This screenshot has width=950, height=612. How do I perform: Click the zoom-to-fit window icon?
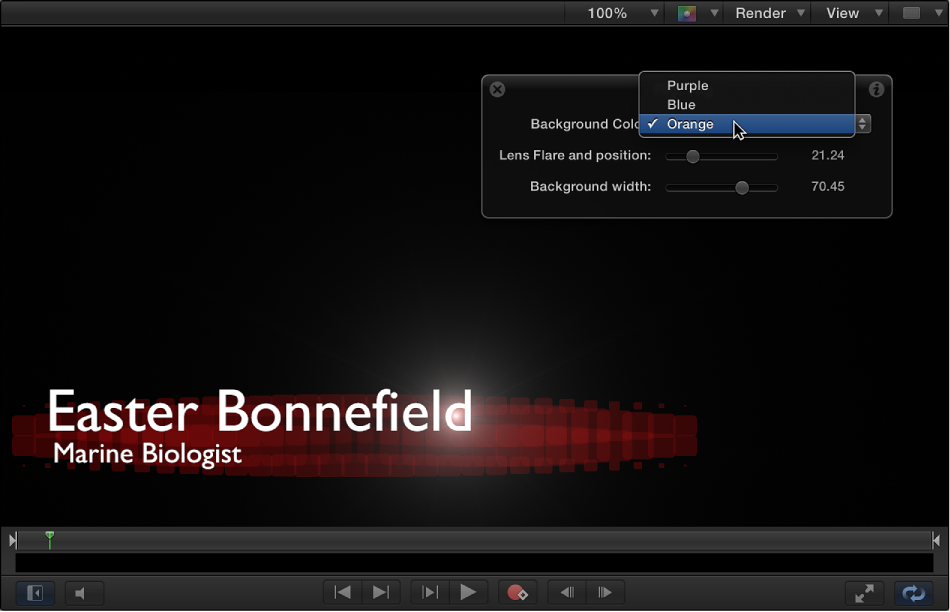[x=864, y=592]
